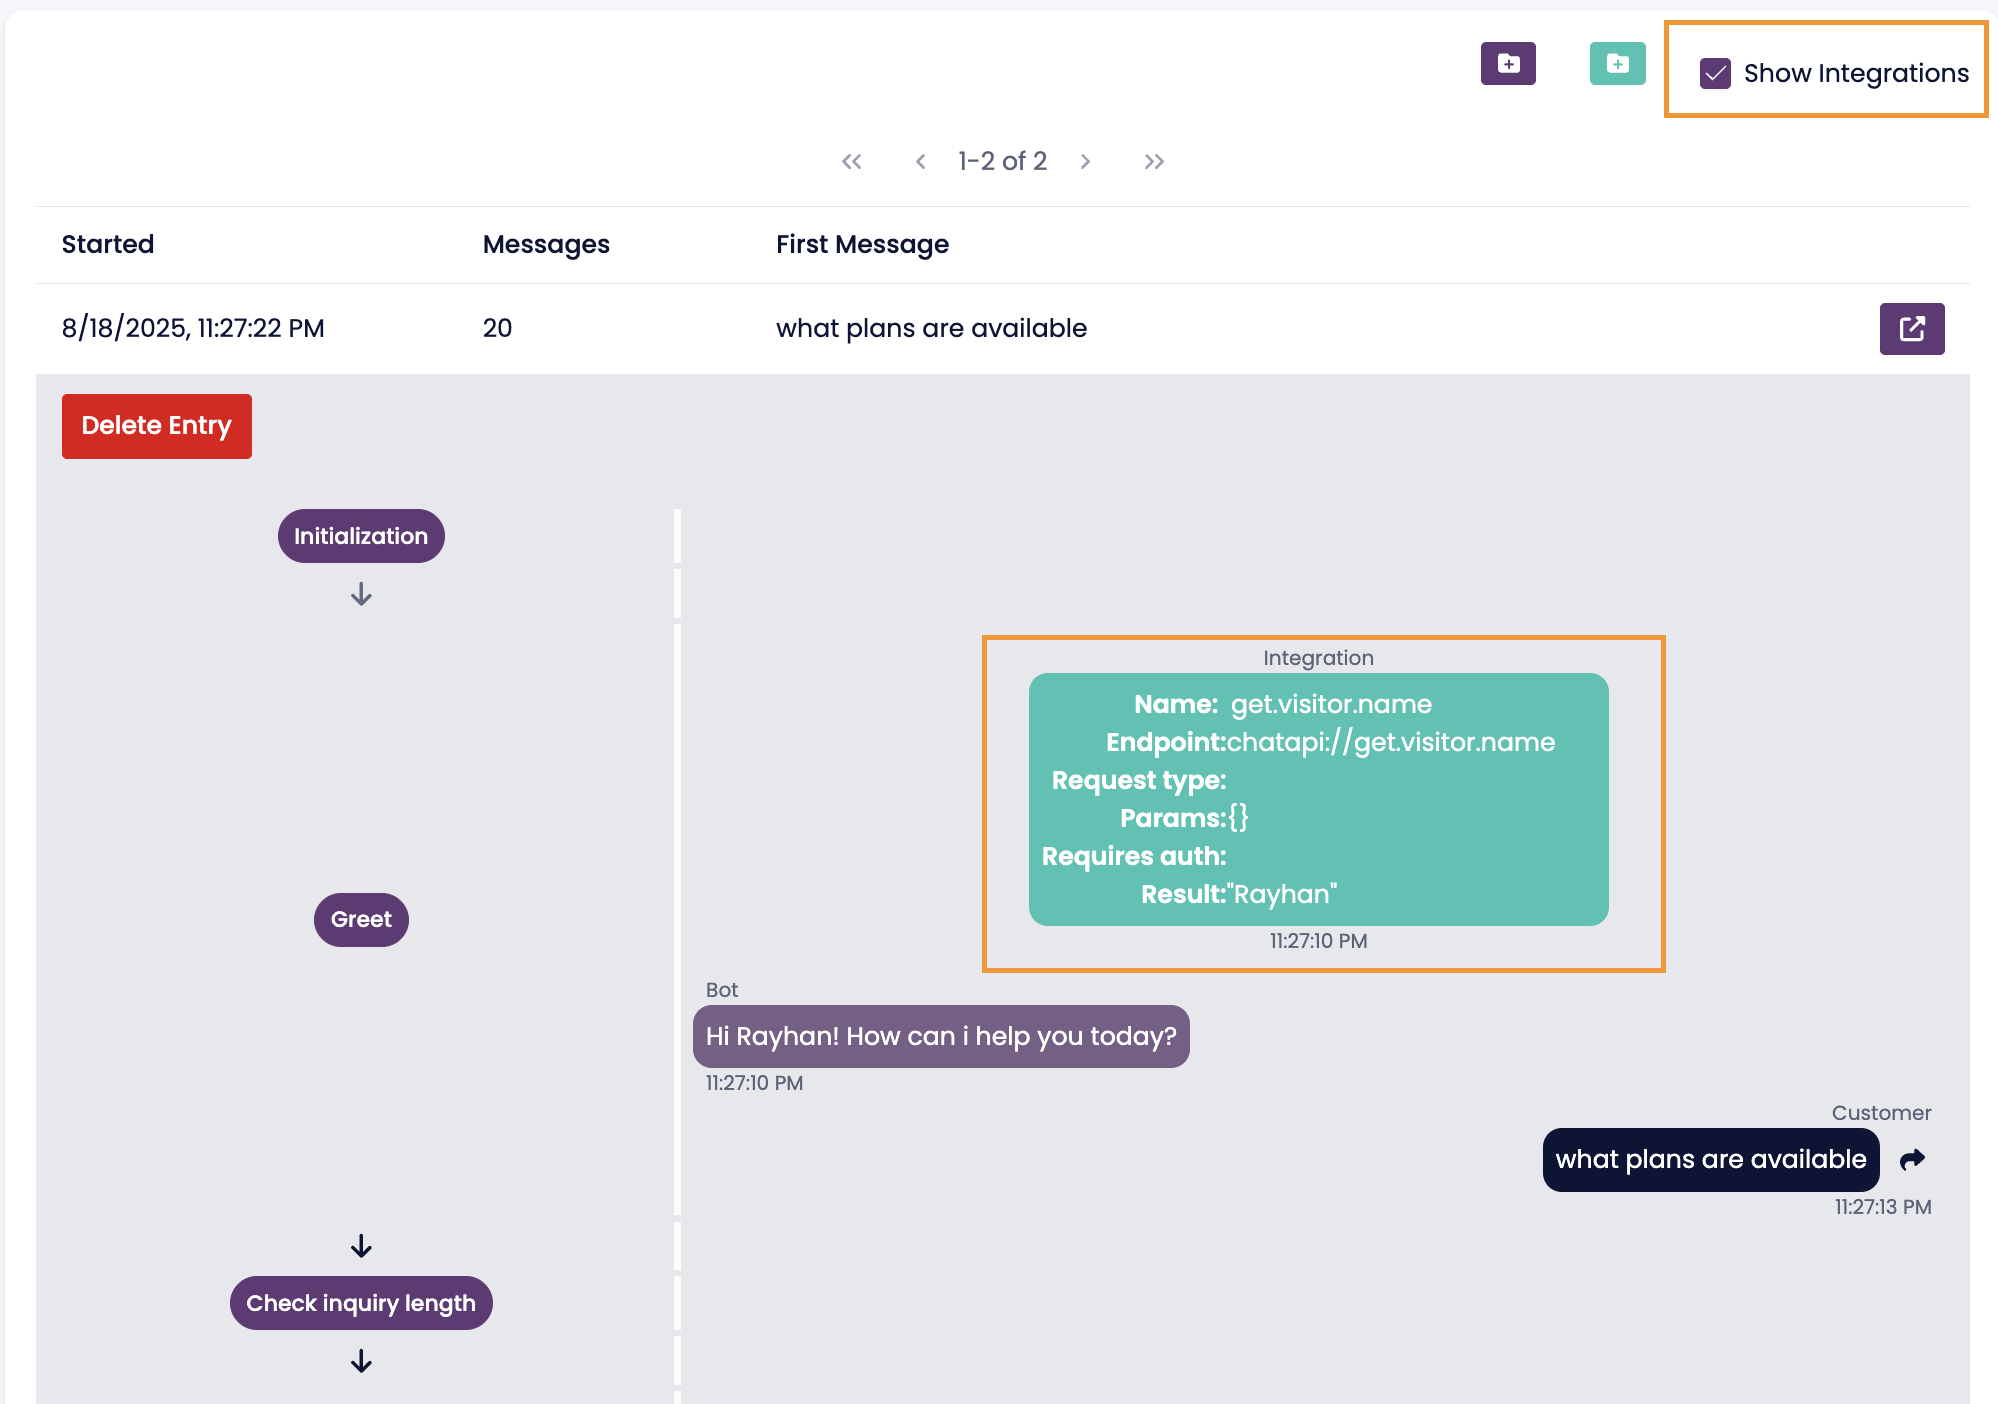Select the Greet step node

[x=361, y=920]
